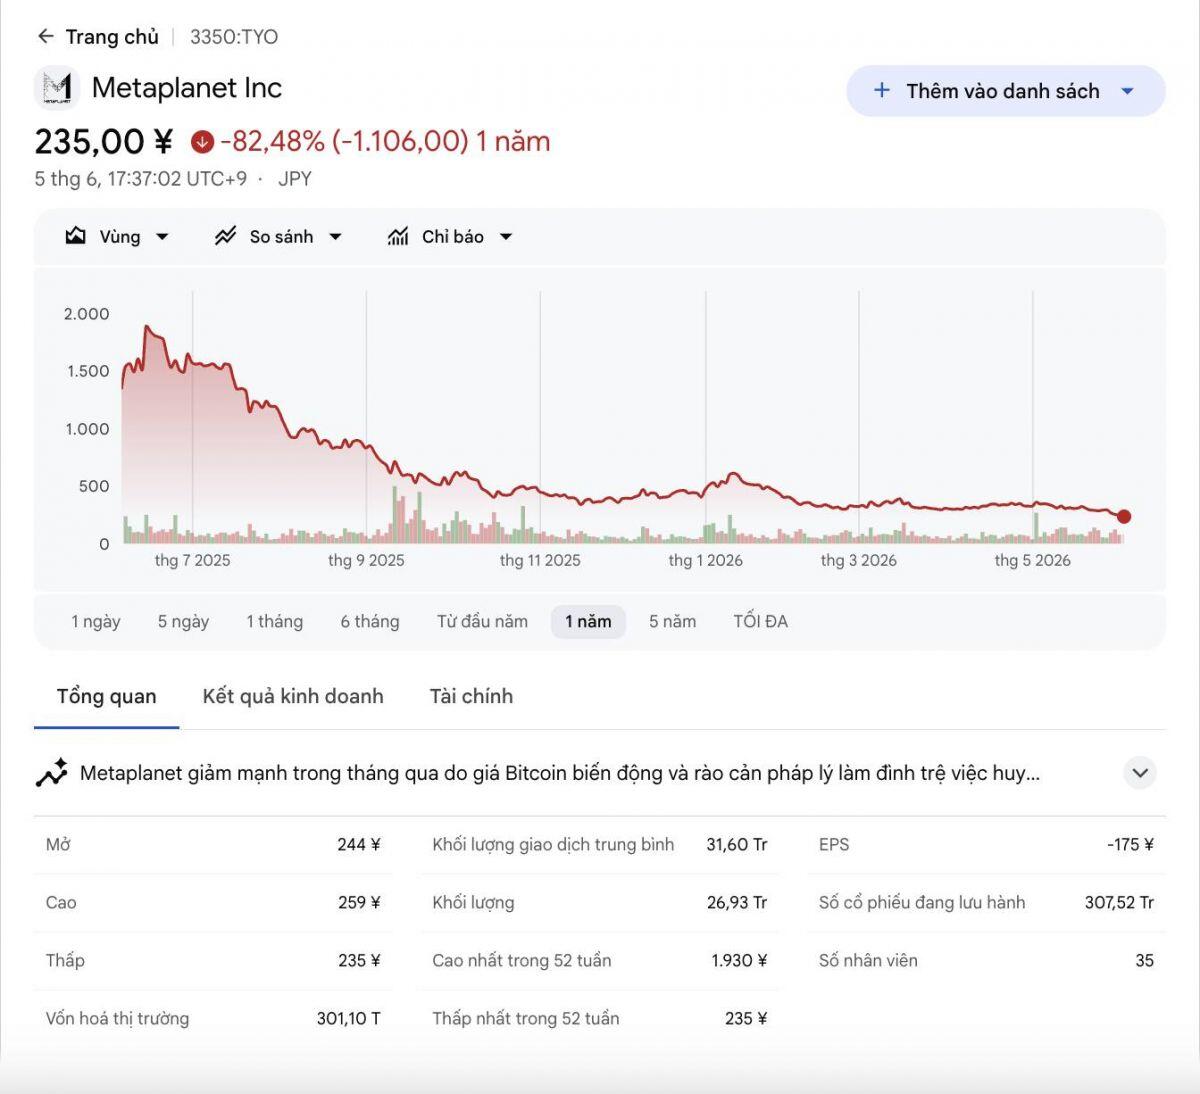Screen dimensions: 1200x1094
Task: Add stock via Thêm vào danh sách button
Action: pyautogui.click(x=1005, y=91)
